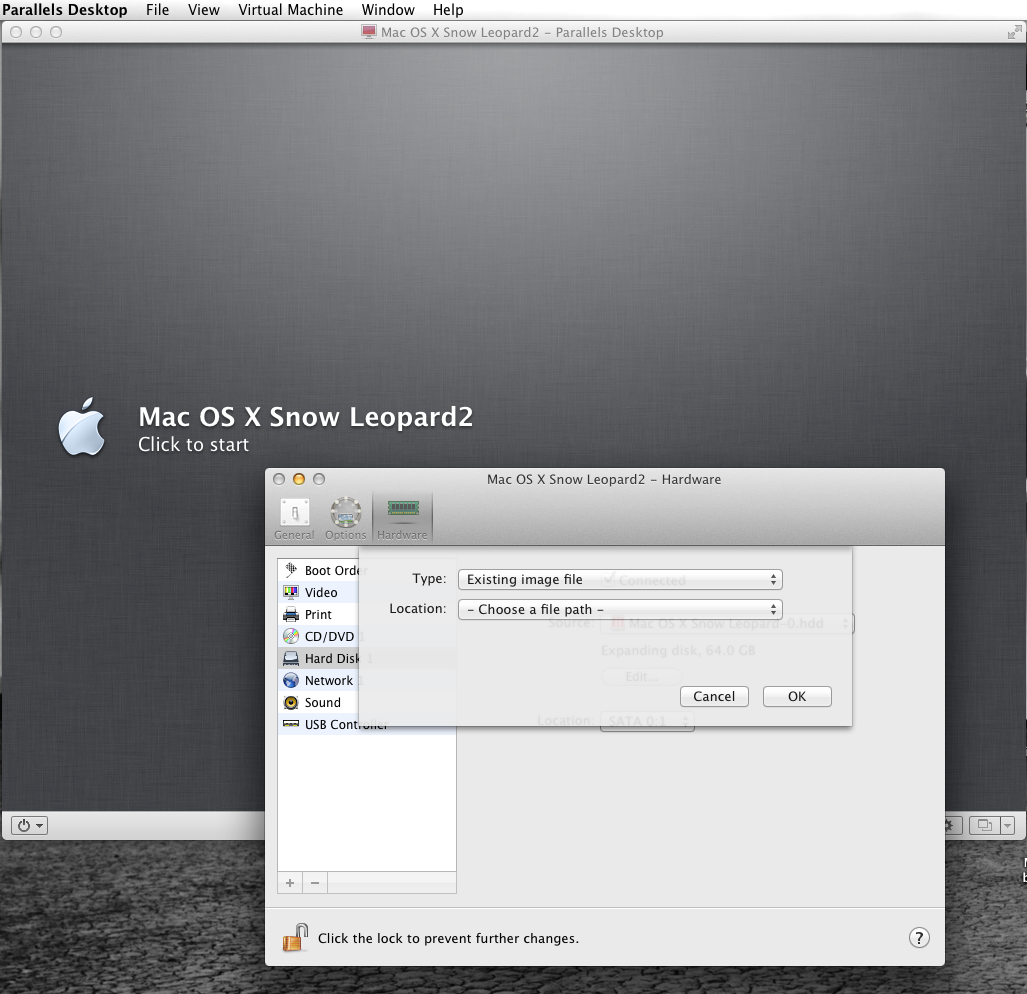The image size is (1027, 994).
Task: Click the Hard Disk drive icon
Action: 291,658
